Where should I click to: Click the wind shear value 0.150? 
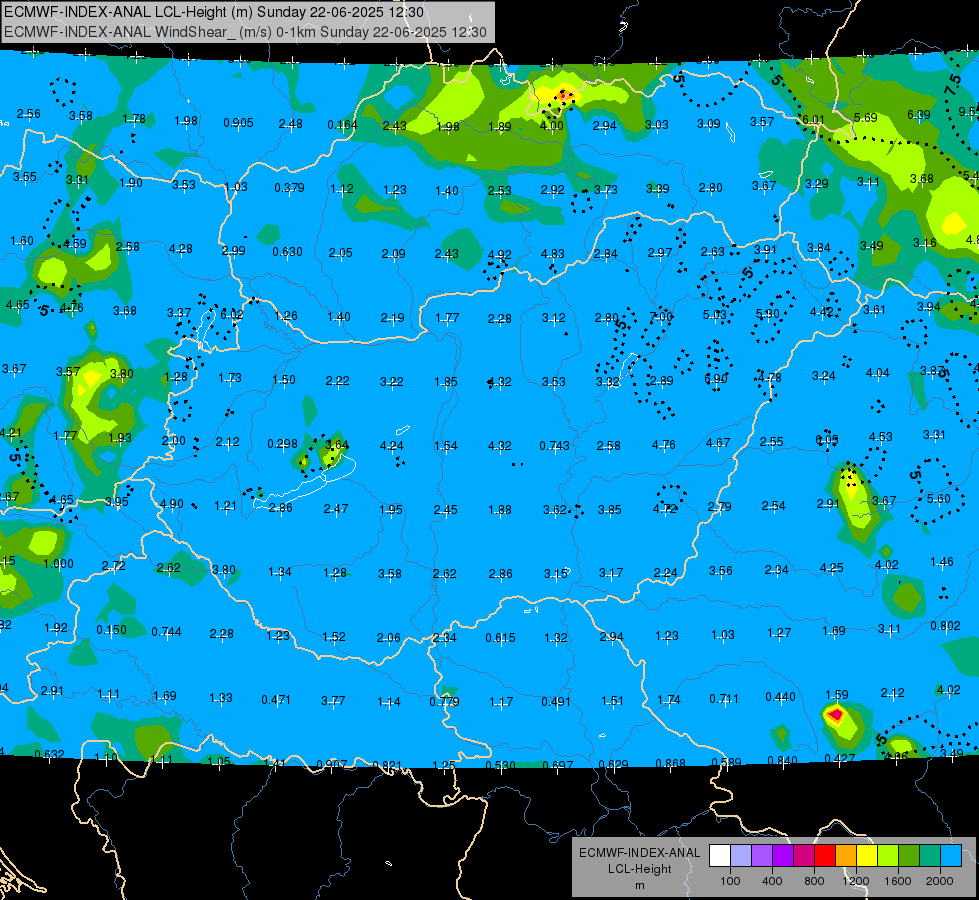point(111,630)
